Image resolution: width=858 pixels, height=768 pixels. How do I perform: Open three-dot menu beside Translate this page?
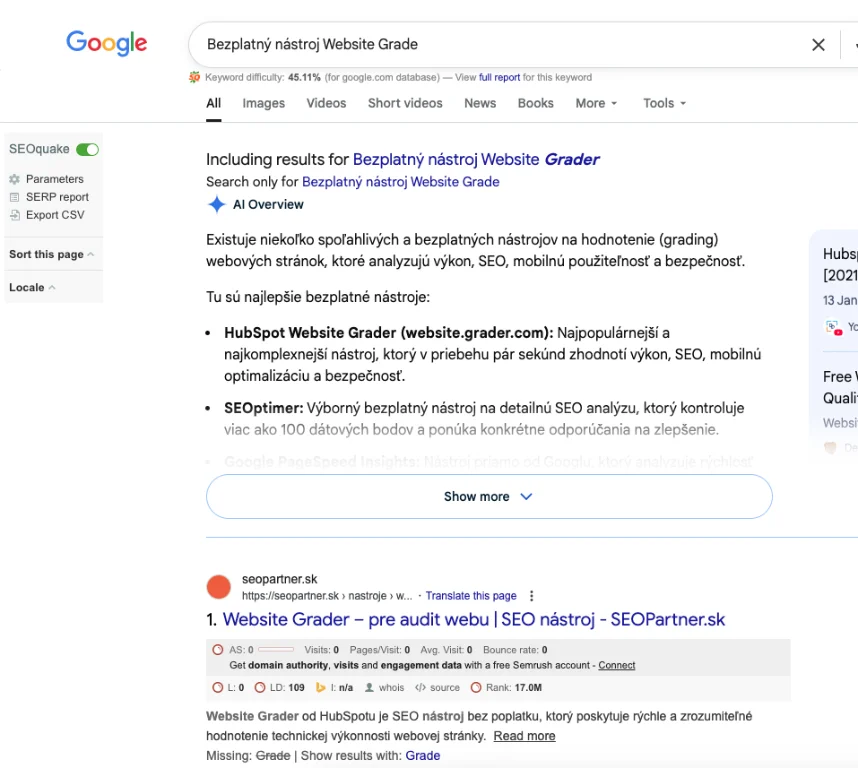pos(532,596)
